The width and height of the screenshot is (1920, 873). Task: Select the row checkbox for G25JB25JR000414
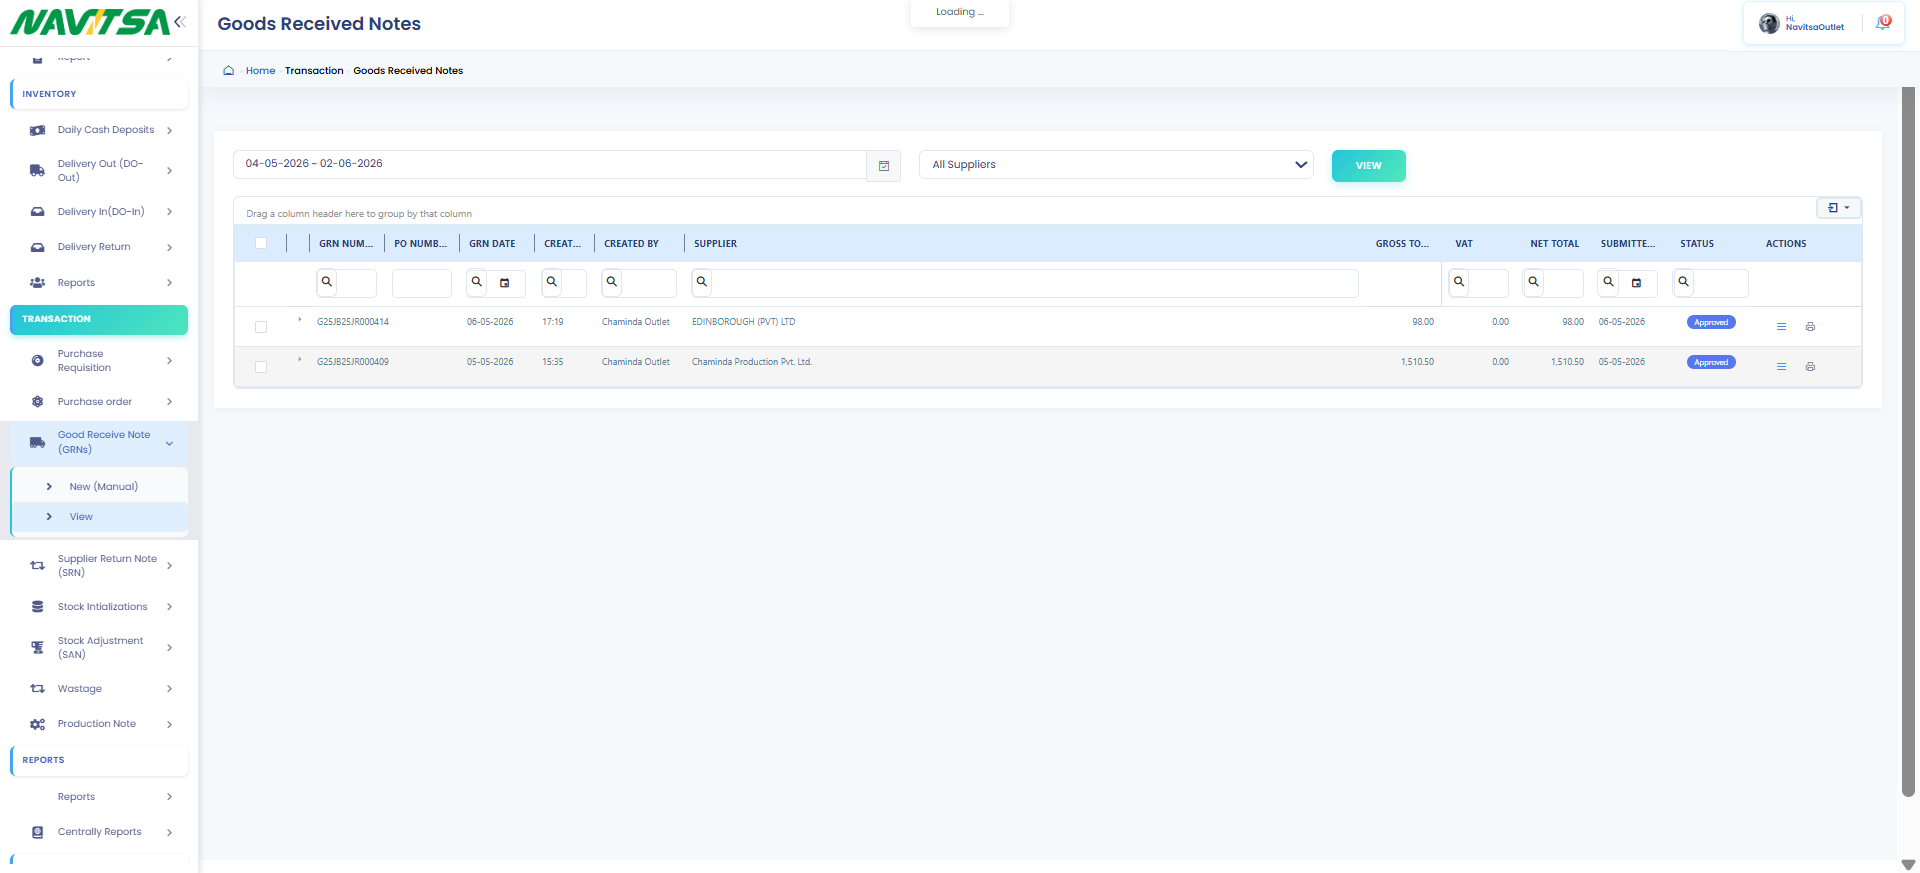(x=261, y=327)
